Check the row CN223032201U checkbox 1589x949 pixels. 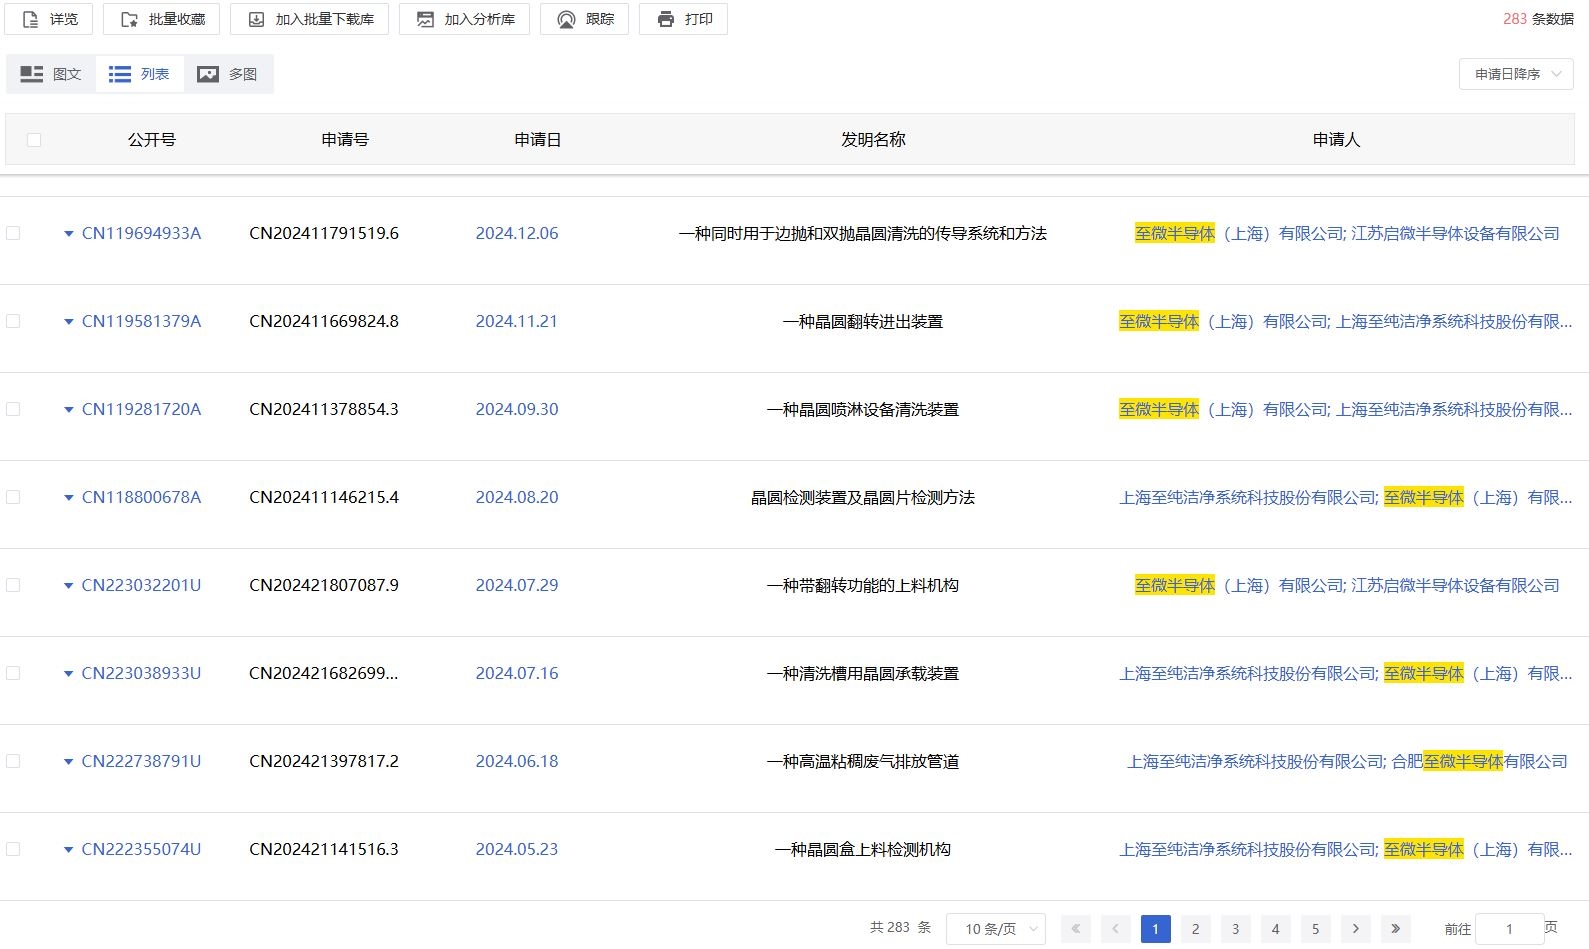pyautogui.click(x=13, y=585)
